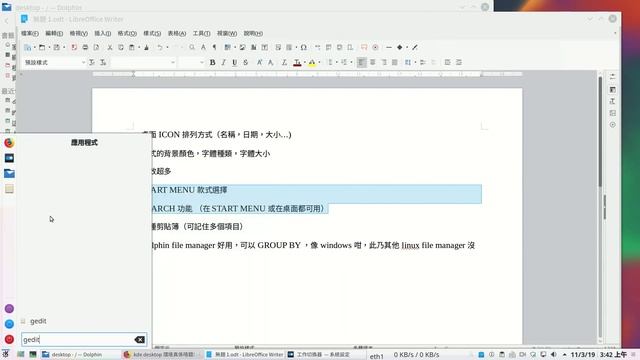Click the Insert line icon

389,47
